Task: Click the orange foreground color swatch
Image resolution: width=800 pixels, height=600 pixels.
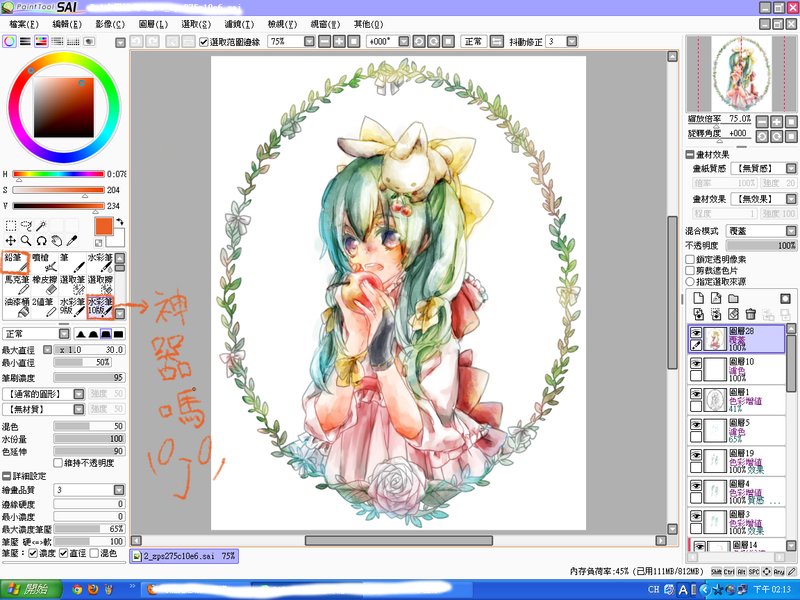Action: [x=104, y=227]
